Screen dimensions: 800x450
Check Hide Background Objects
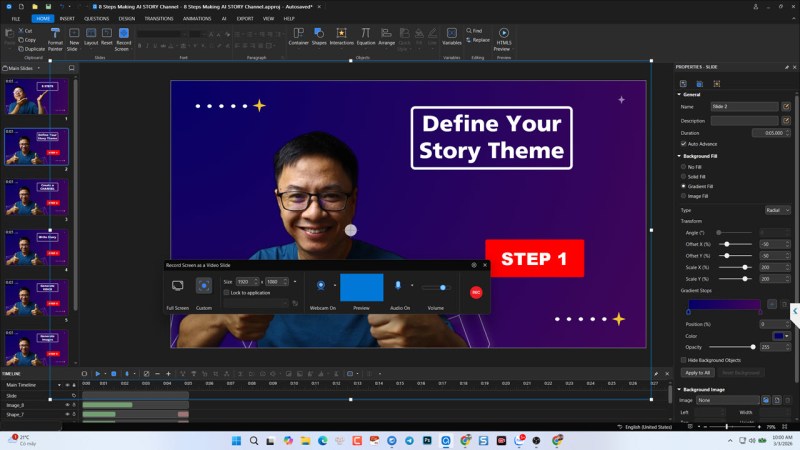coord(683,359)
